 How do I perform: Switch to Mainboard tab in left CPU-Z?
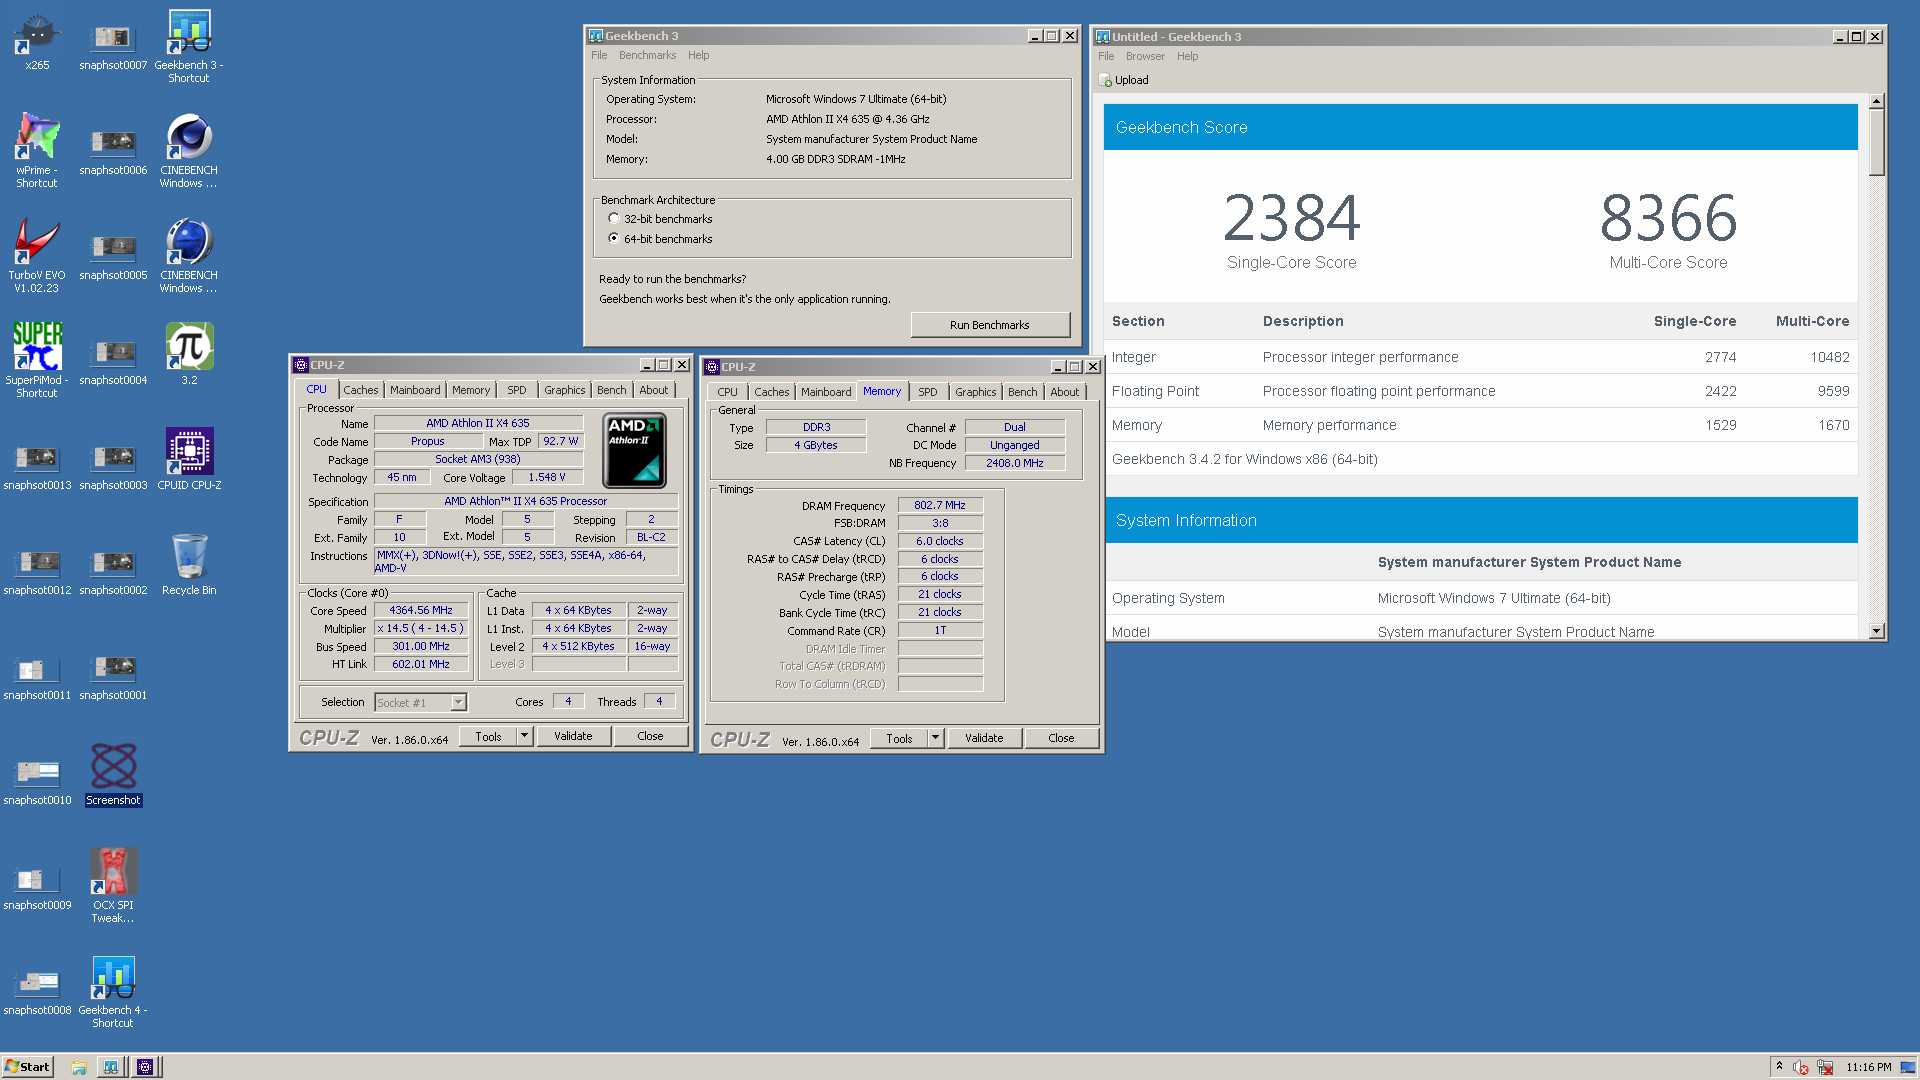pos(415,390)
